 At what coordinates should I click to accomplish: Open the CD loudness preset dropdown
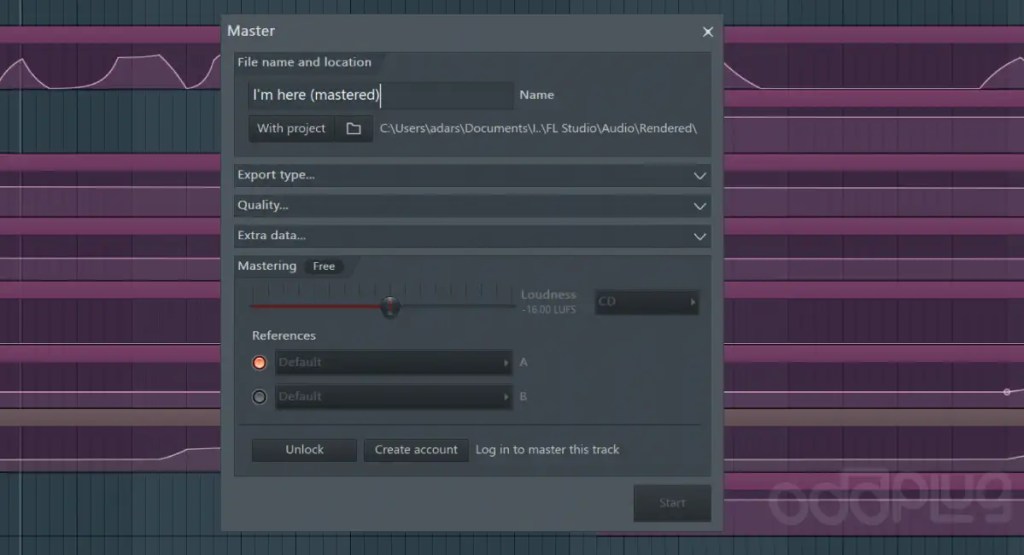click(647, 302)
